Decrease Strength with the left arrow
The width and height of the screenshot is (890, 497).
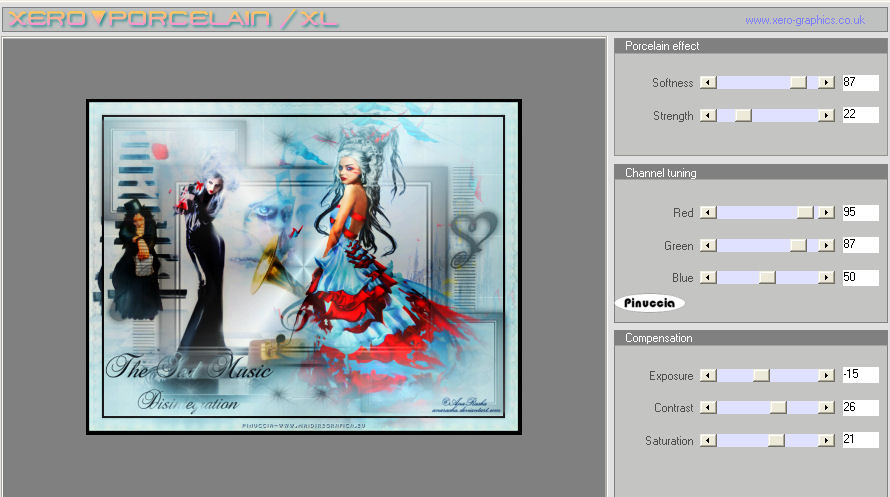(708, 116)
